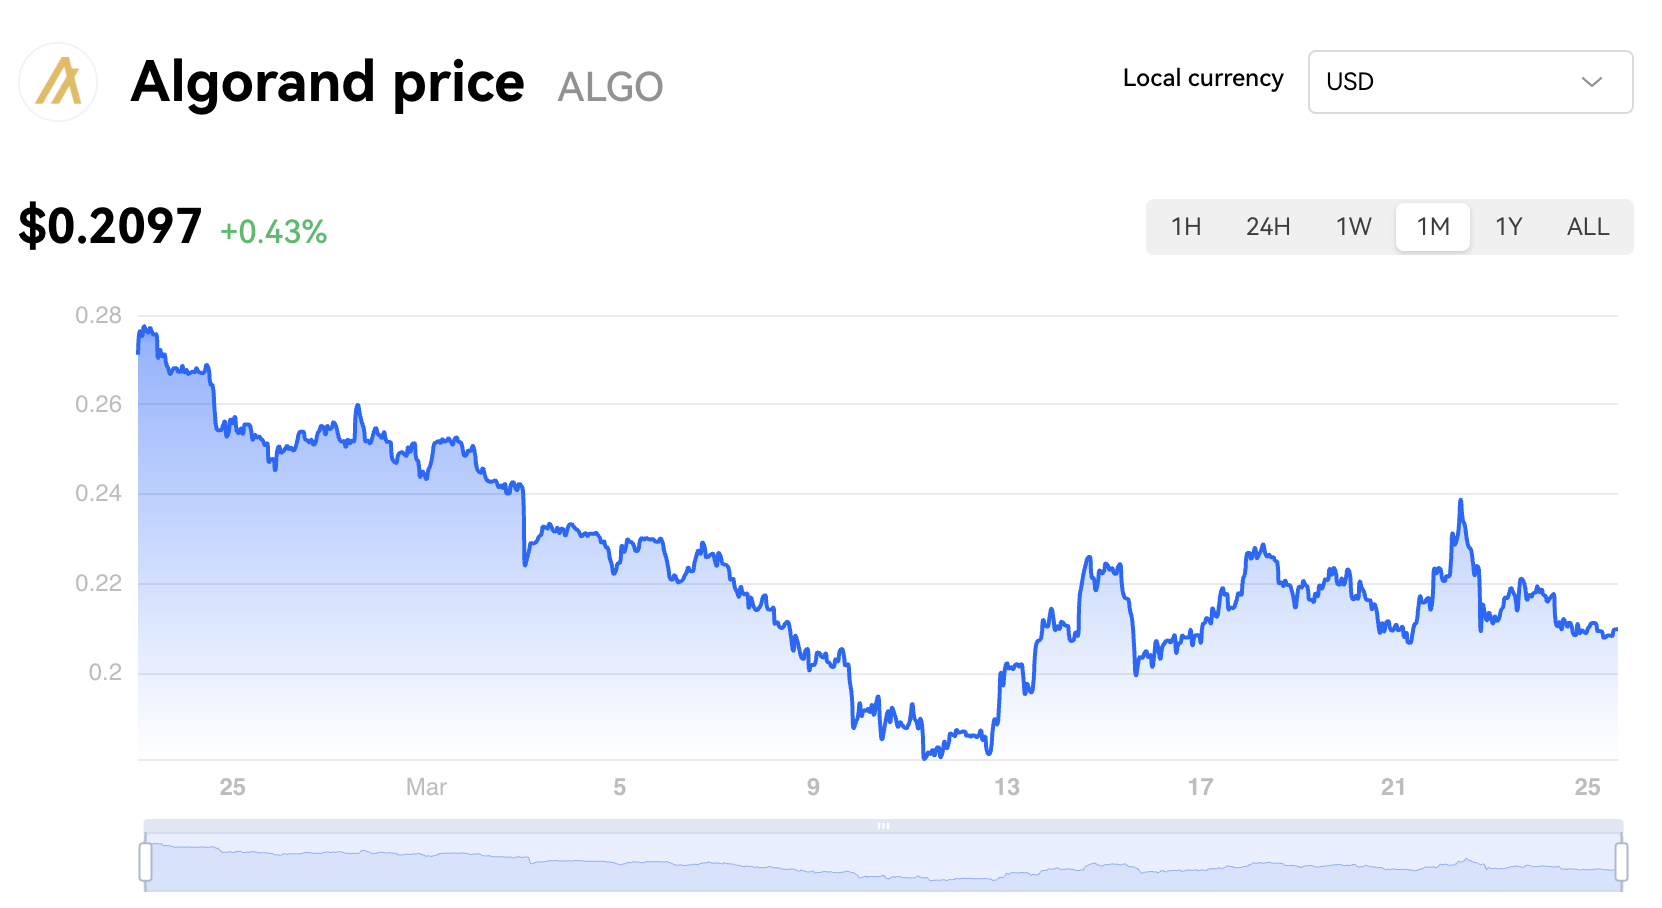Select the 1M range button
This screenshot has height=908, width=1662.
click(1432, 227)
